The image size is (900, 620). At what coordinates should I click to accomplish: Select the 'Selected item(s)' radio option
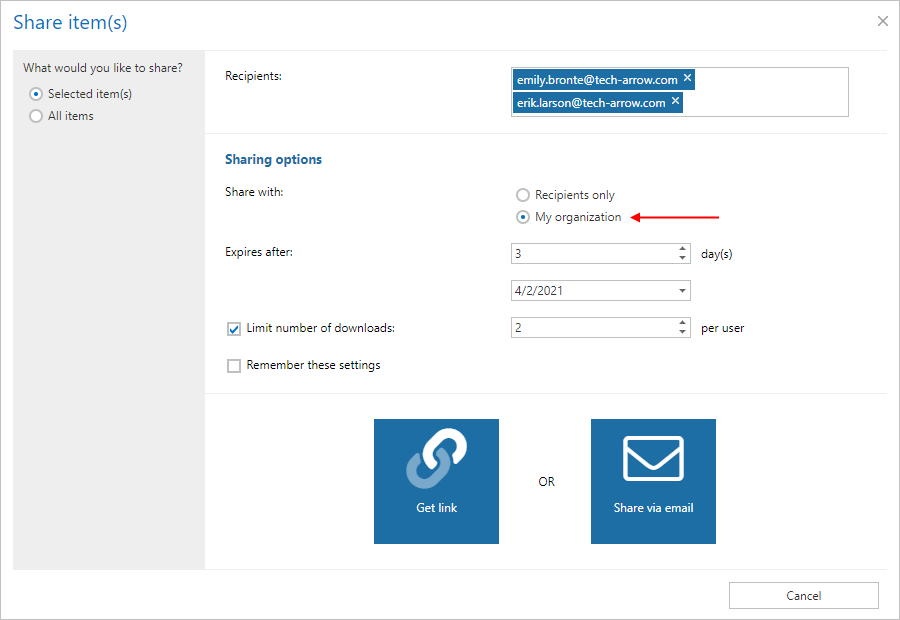click(x=37, y=94)
